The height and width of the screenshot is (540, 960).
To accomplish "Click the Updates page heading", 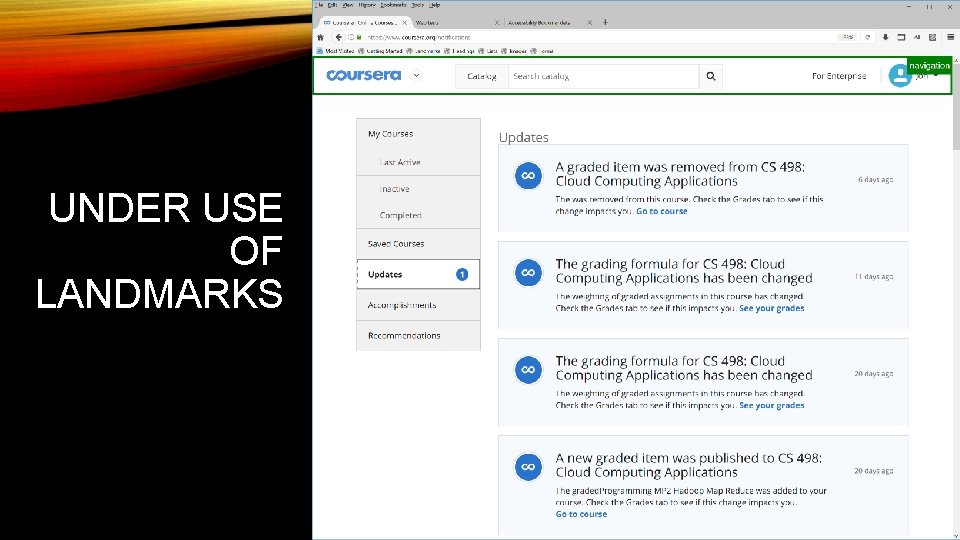I will tap(523, 137).
